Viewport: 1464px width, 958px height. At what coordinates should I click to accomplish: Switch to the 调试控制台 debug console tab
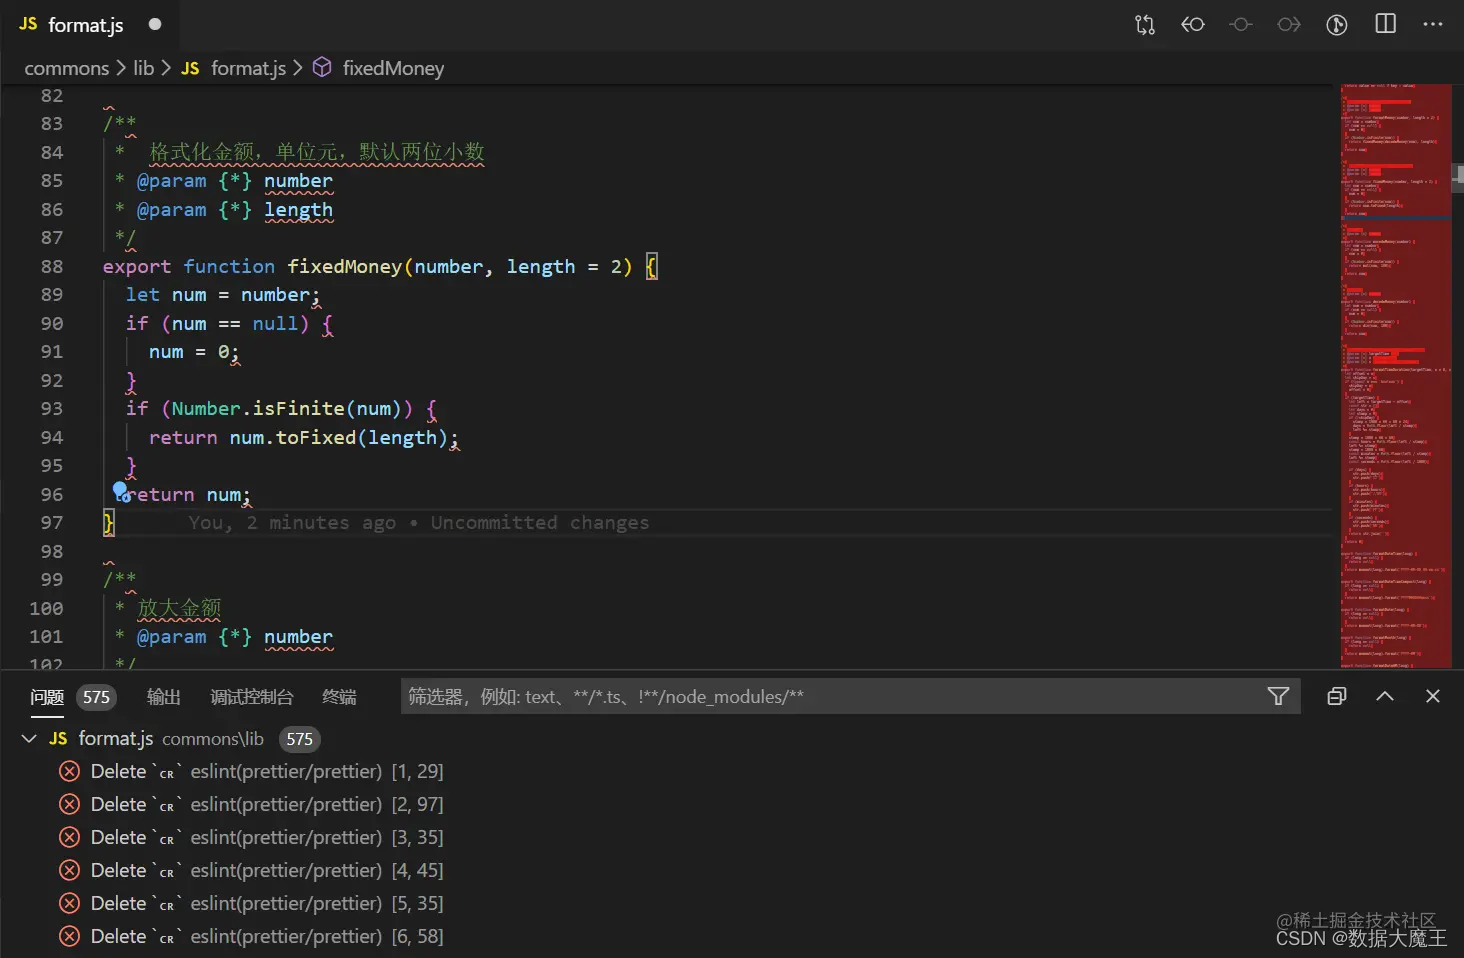252,697
